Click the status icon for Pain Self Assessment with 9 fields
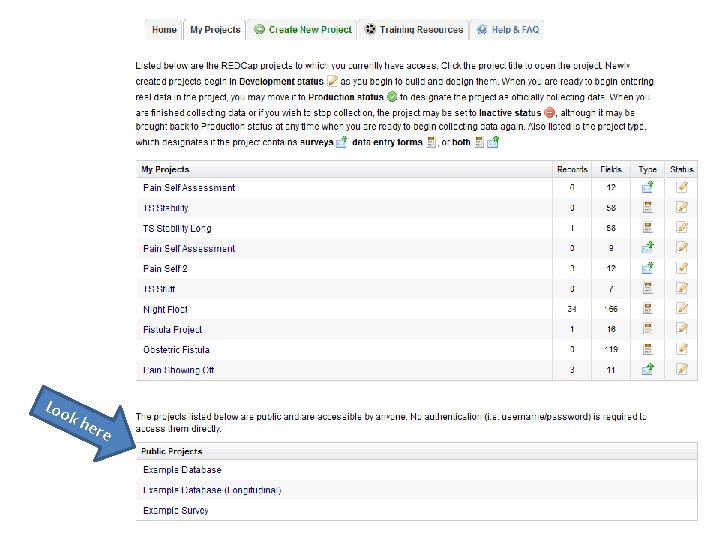This screenshot has width=720, height=540. click(x=682, y=248)
